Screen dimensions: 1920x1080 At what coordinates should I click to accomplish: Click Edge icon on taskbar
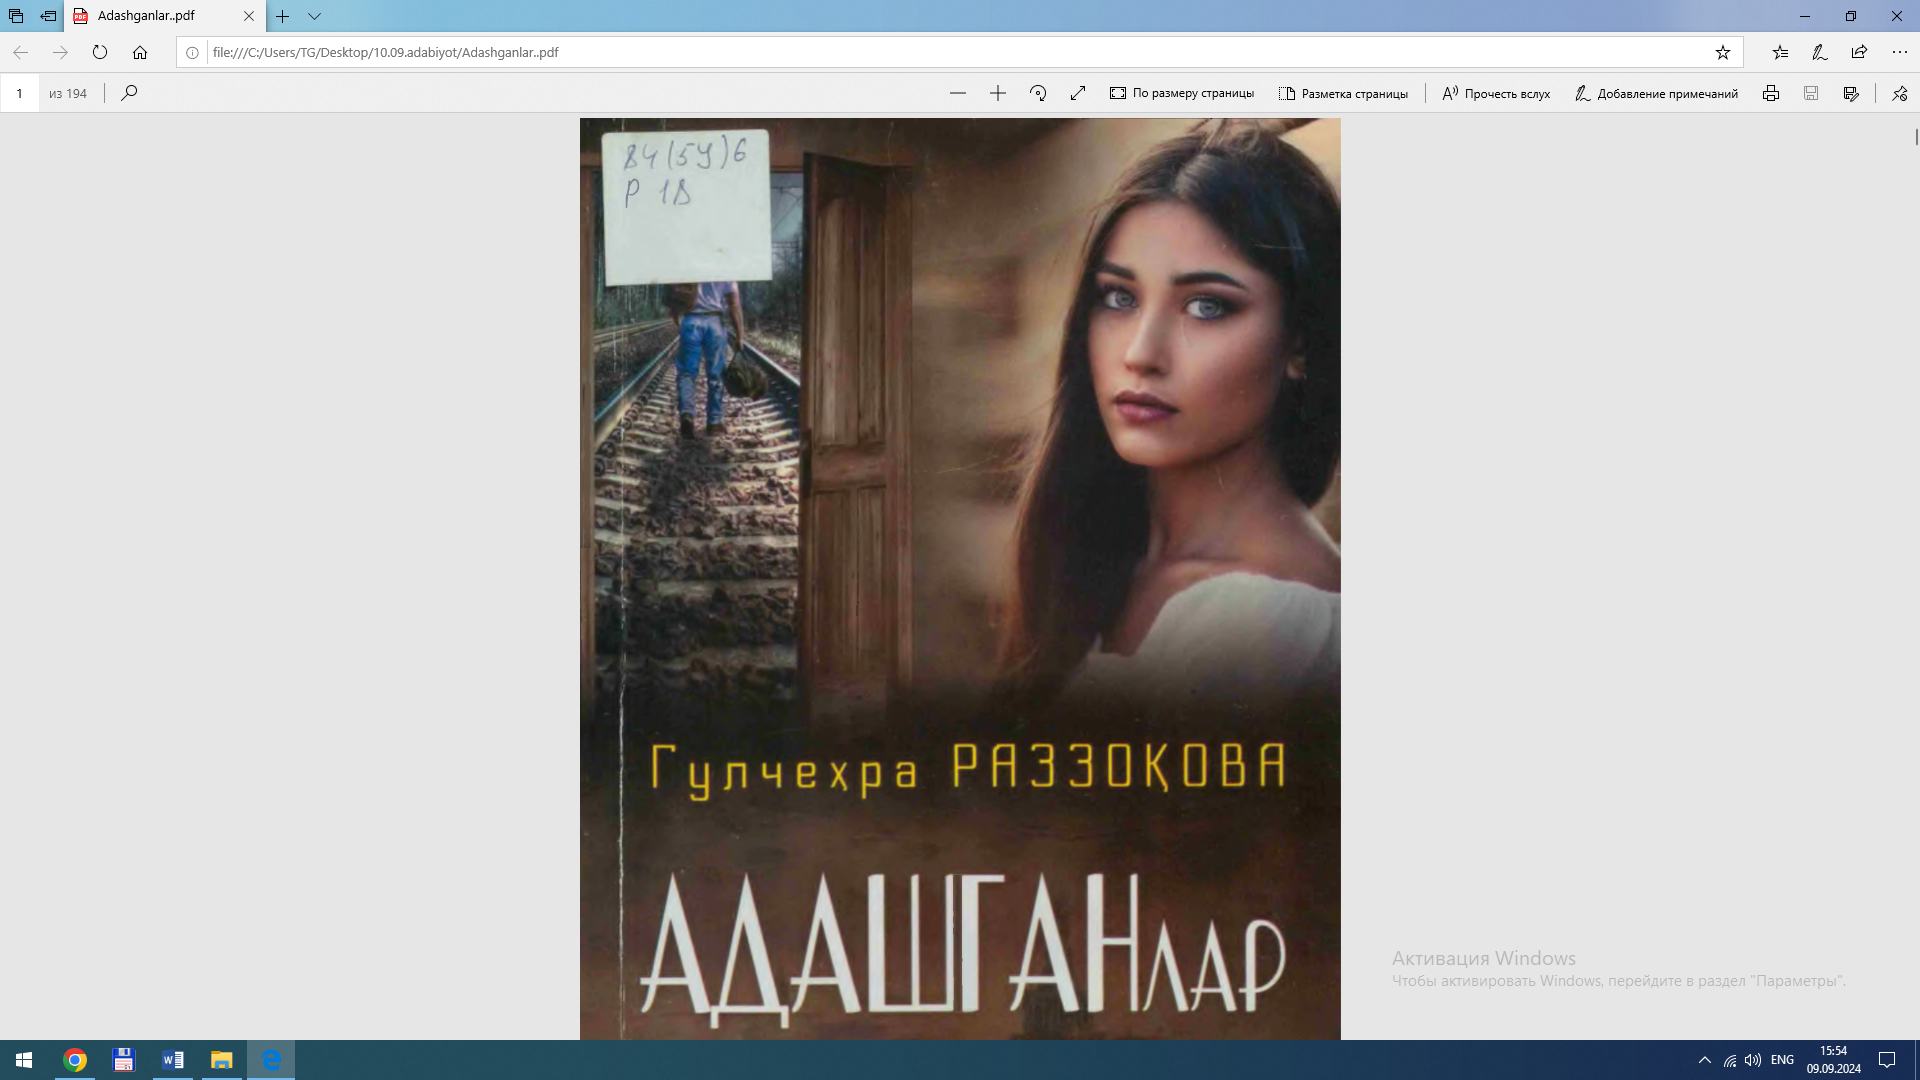point(271,1060)
